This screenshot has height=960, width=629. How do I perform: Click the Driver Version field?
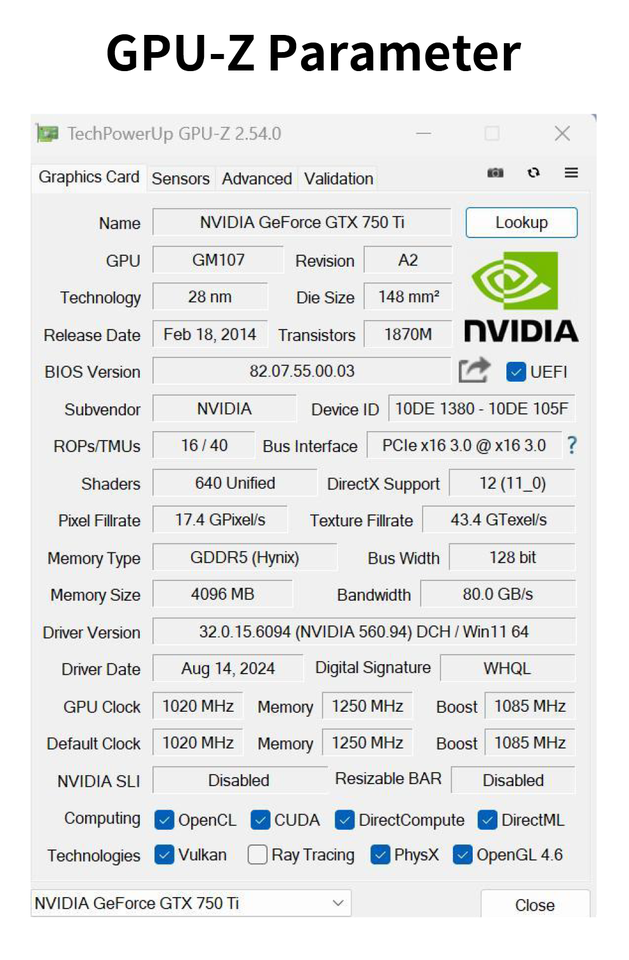click(363, 632)
